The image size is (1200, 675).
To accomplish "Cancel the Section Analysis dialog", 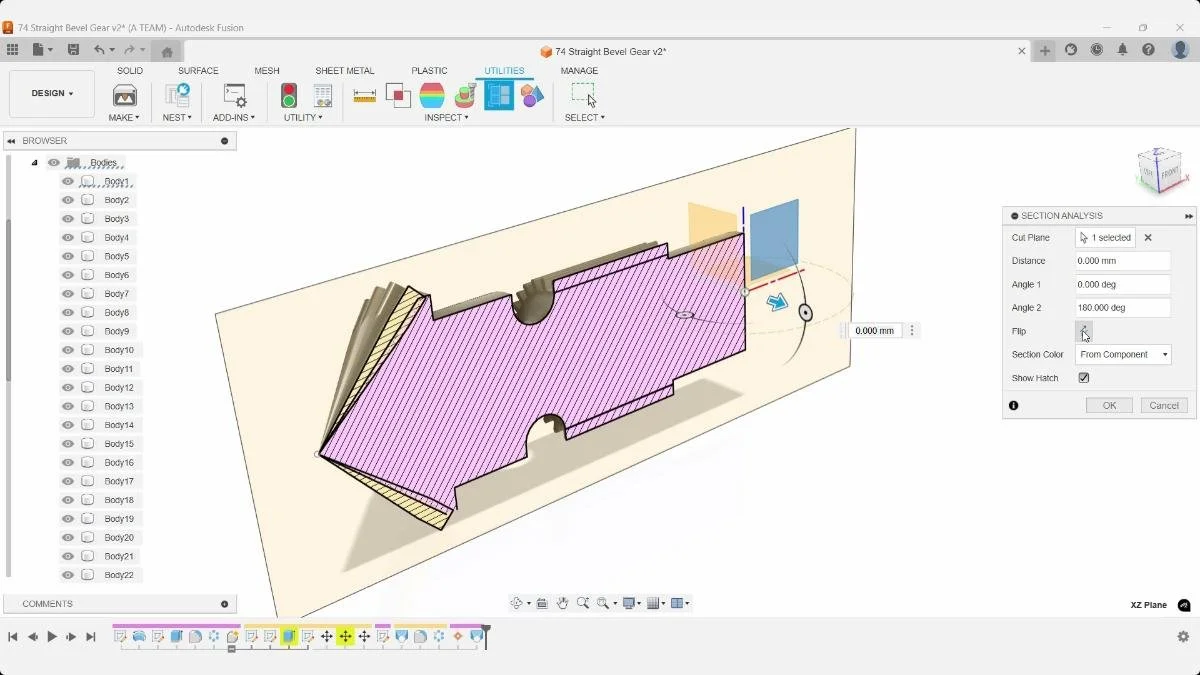I will pyautogui.click(x=1164, y=406).
